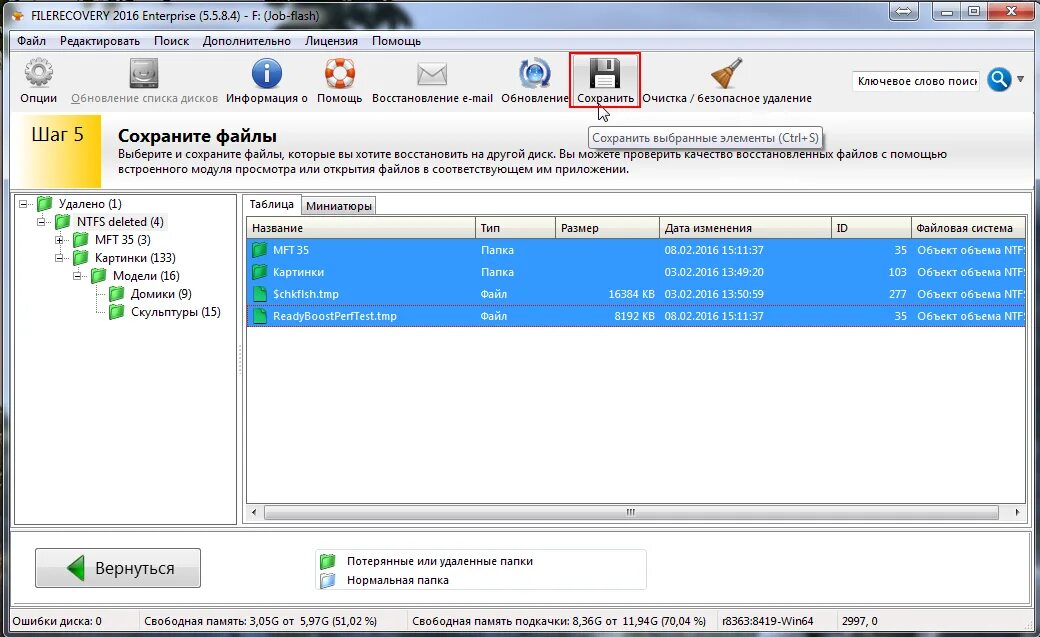Screen dimensions: 1040x637
Task: Click the Свободная память подкачки status entry
Action: click(x=558, y=621)
